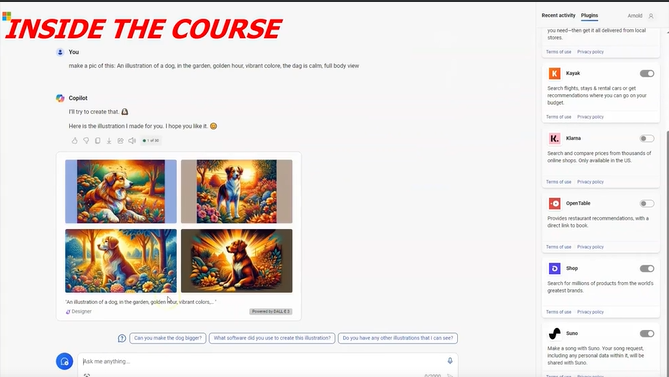Click the Copilot avatar icon
This screenshot has width=669, height=377.
(x=60, y=98)
